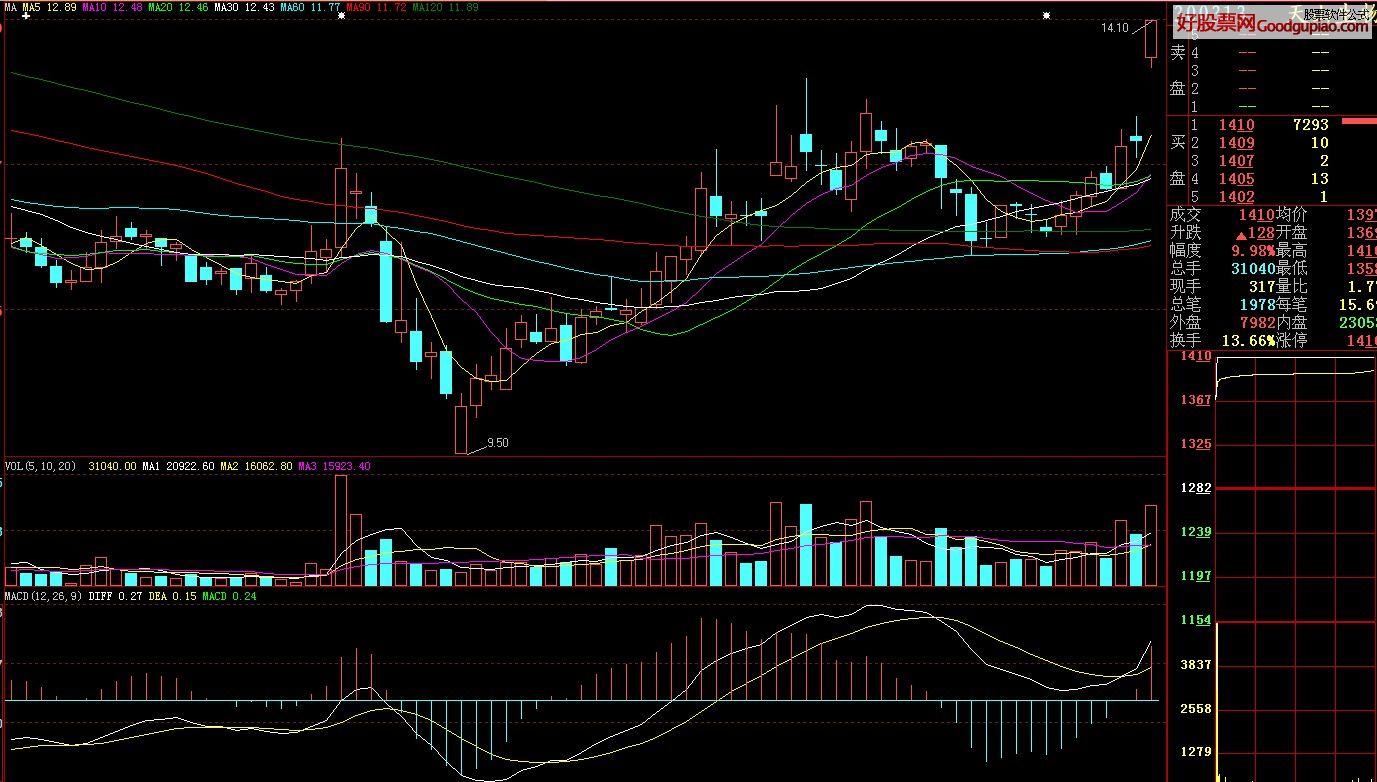Screen dimensions: 1377x782
Task: Select the 均价 average price label
Action: tap(1292, 214)
